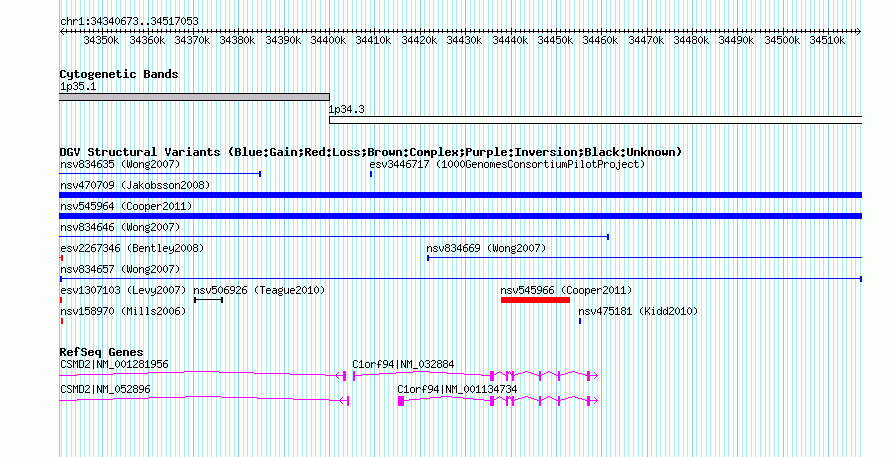
Task: Open the CSMD2|NM_052896 gene label
Action: point(105,389)
